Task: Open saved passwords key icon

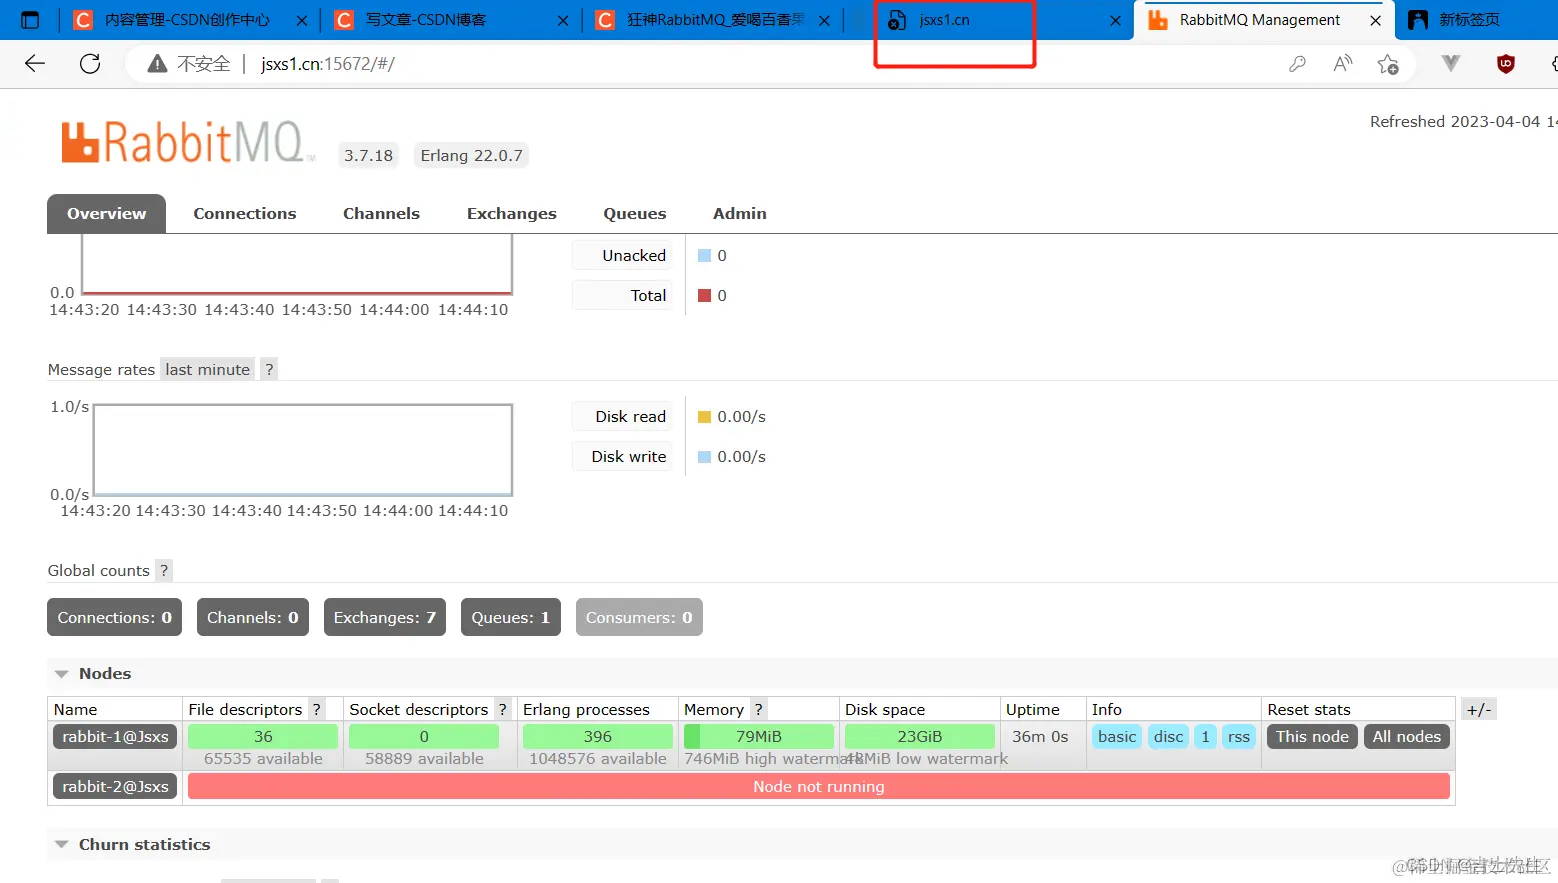Action: pyautogui.click(x=1297, y=64)
